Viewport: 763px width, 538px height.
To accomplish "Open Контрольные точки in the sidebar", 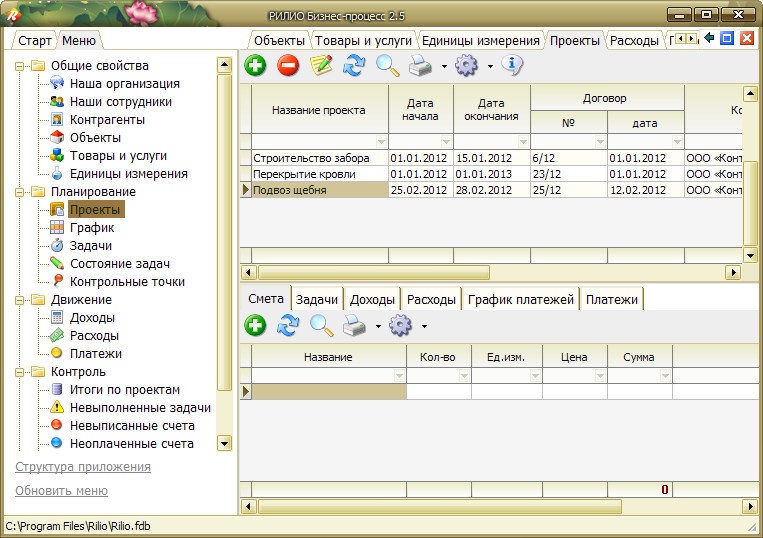I will (x=127, y=282).
